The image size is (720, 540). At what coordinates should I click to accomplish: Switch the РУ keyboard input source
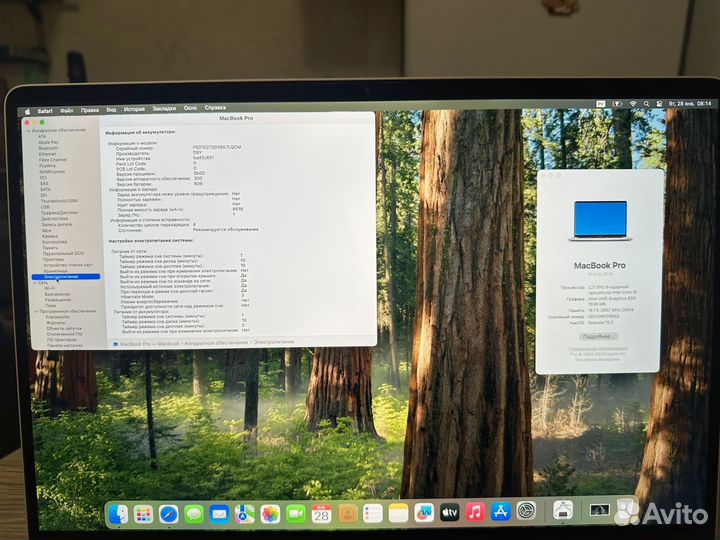click(601, 104)
